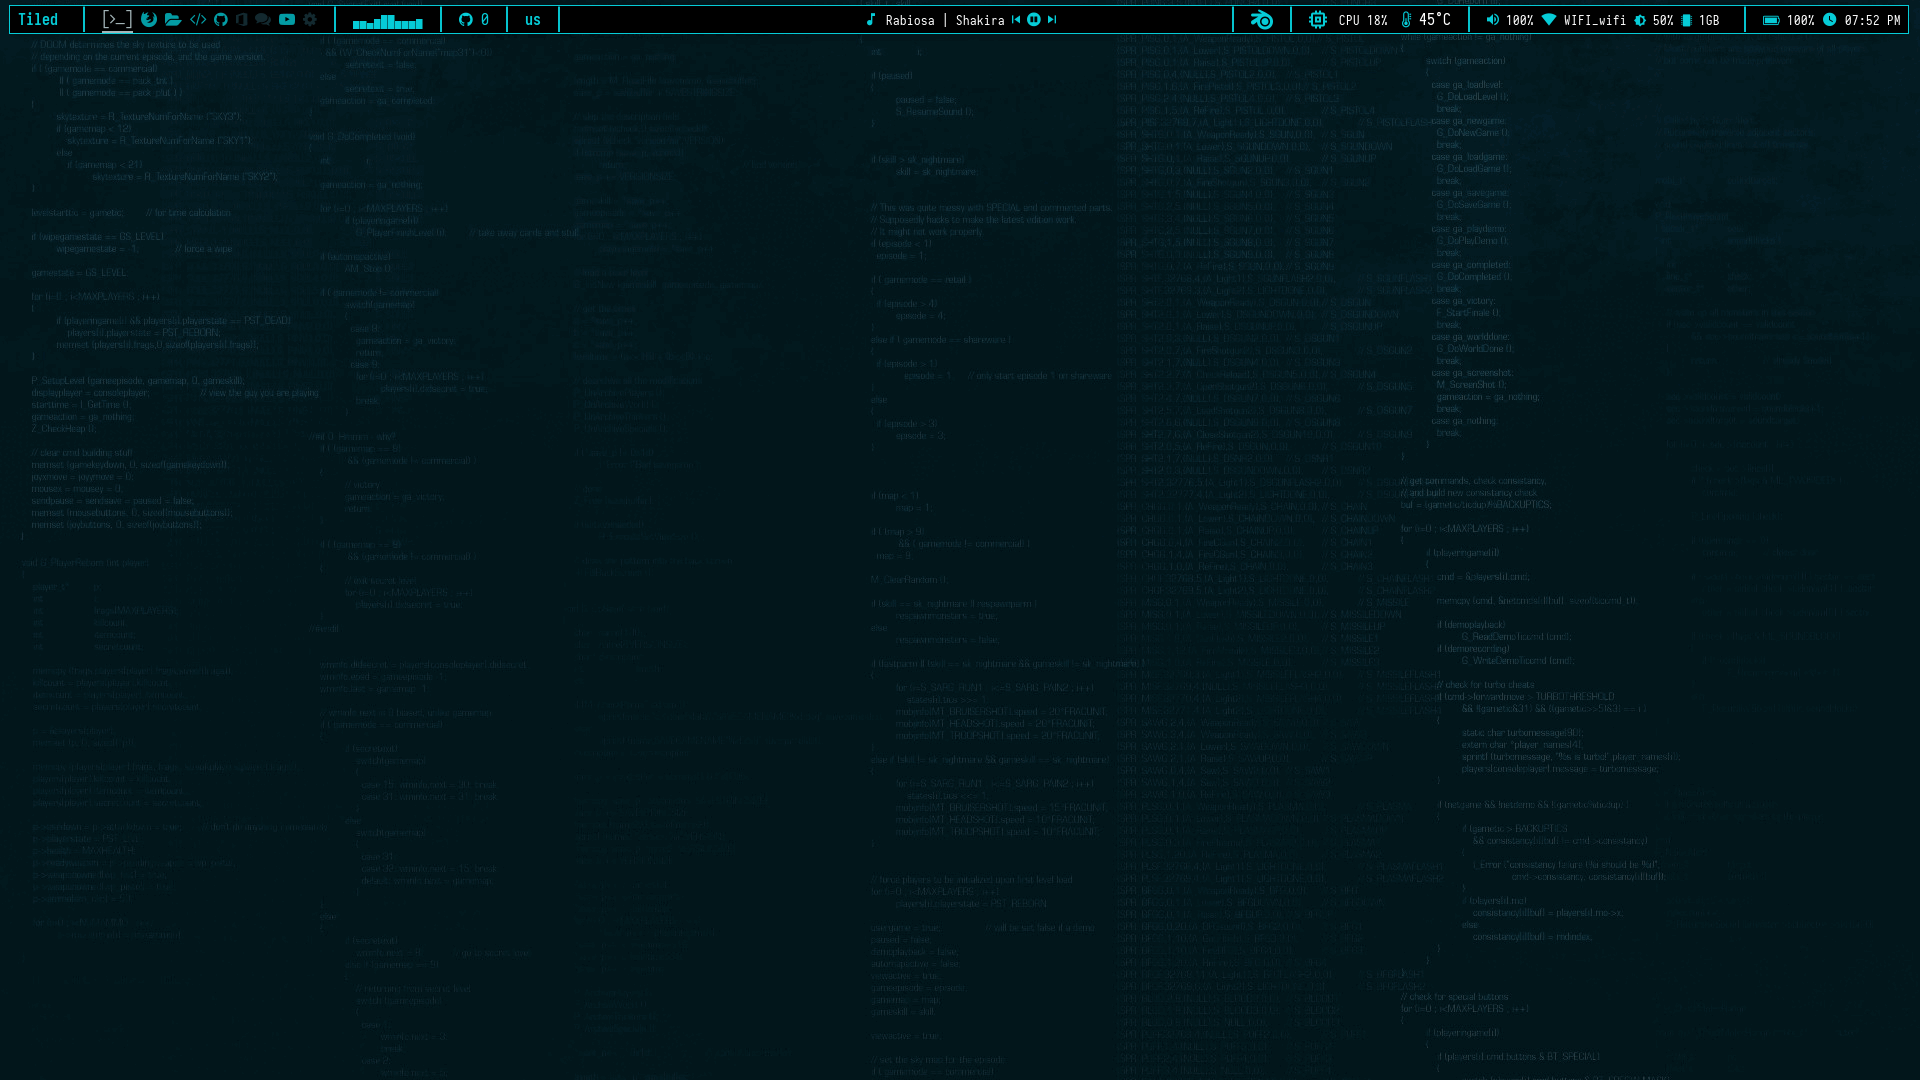This screenshot has height=1080, width=1920.
Task: Click the Blender logo icon in bar
Action: coord(1262,20)
